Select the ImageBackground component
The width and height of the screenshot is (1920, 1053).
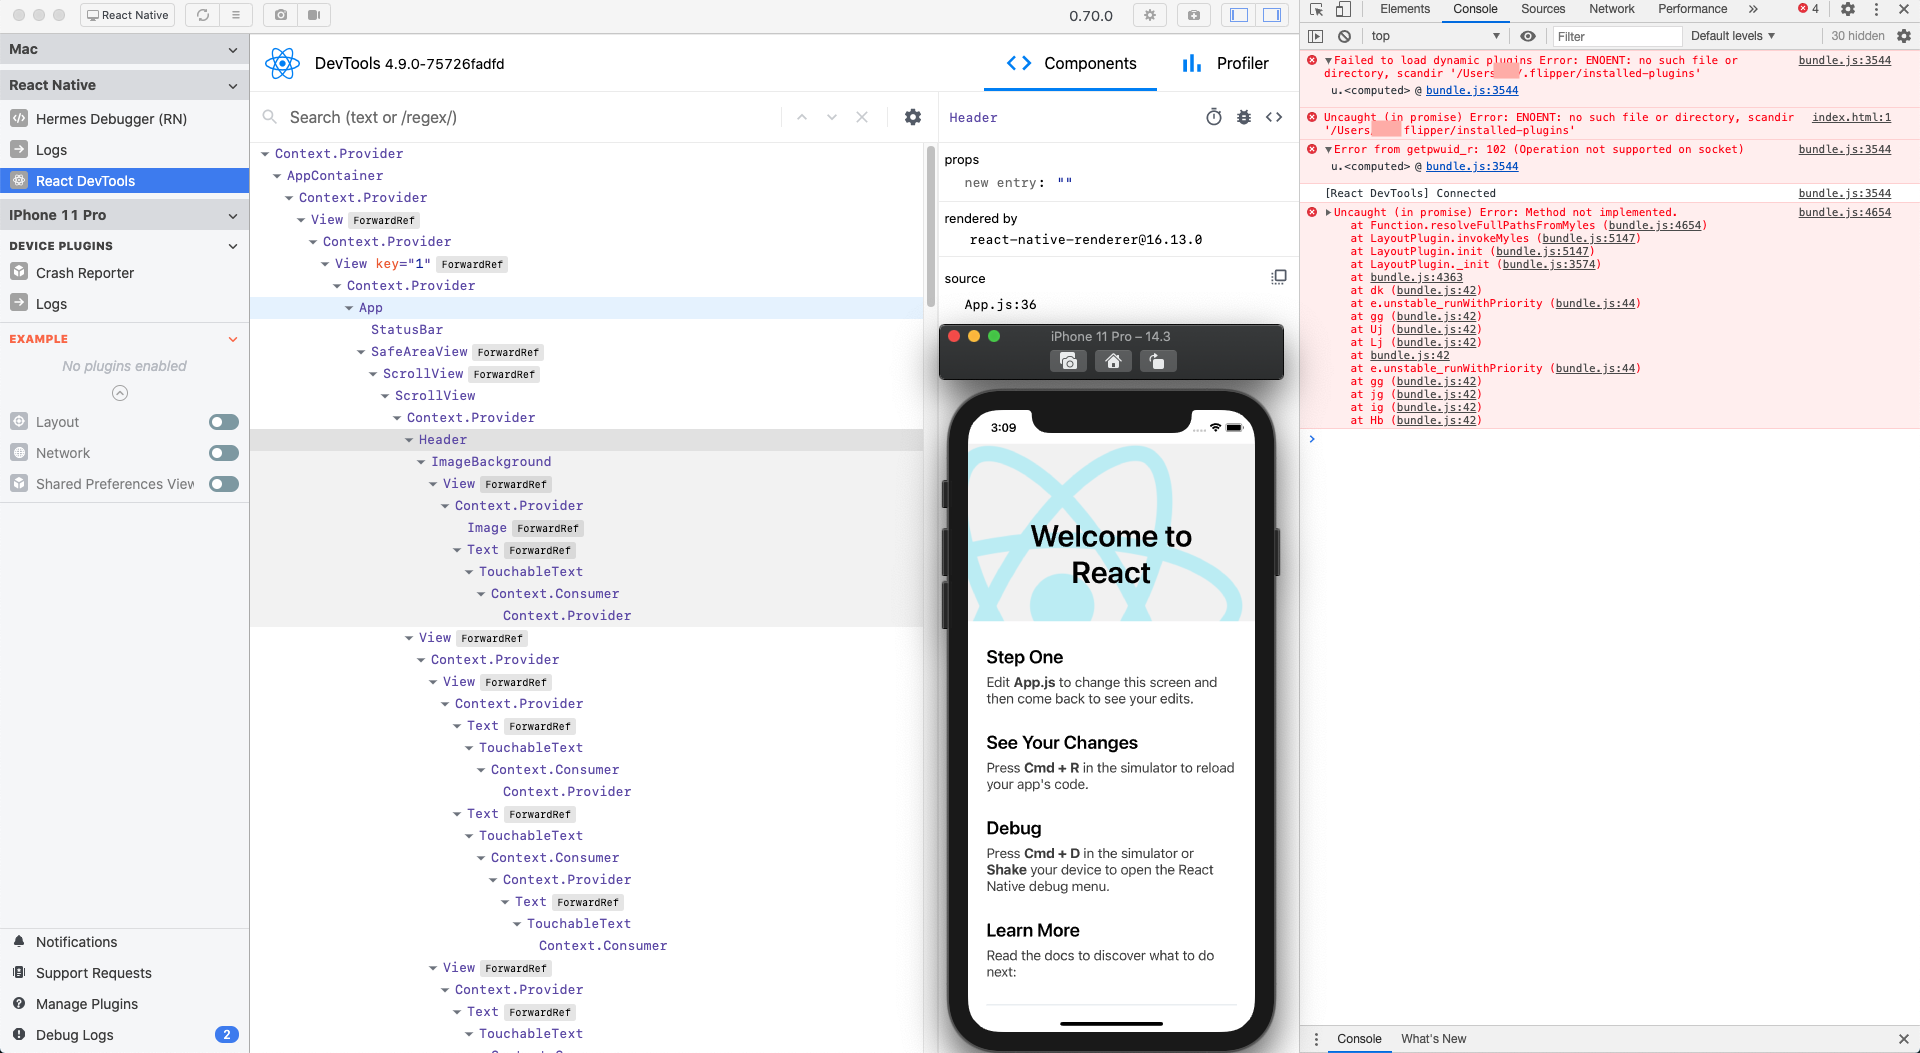(x=491, y=462)
